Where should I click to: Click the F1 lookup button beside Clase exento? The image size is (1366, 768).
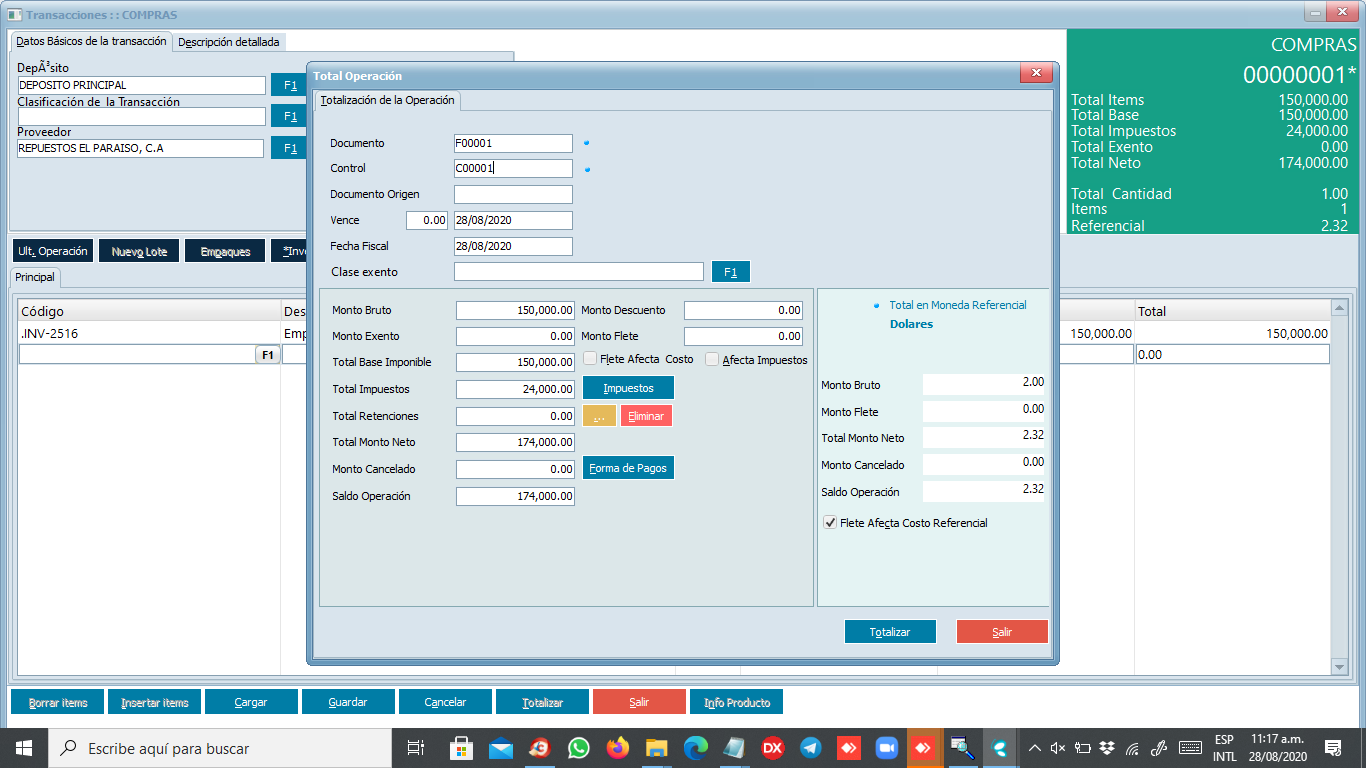click(x=730, y=272)
